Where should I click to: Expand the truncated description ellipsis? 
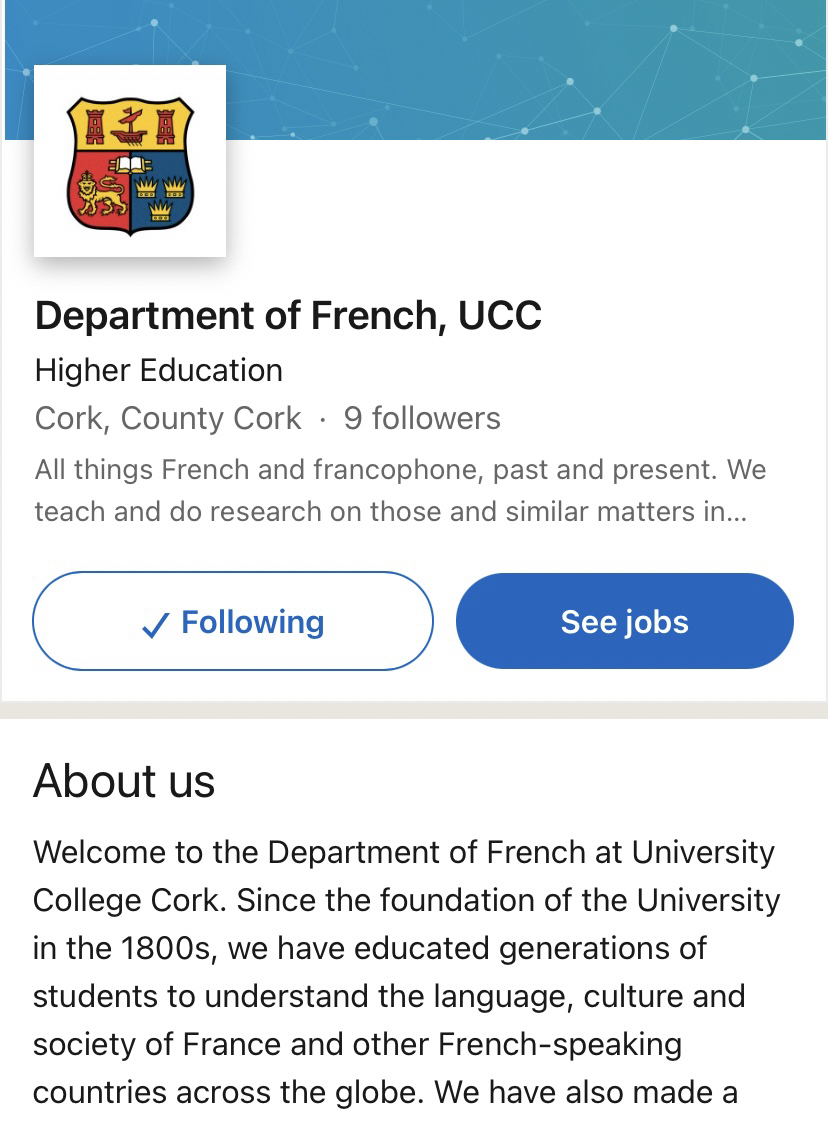pos(738,512)
